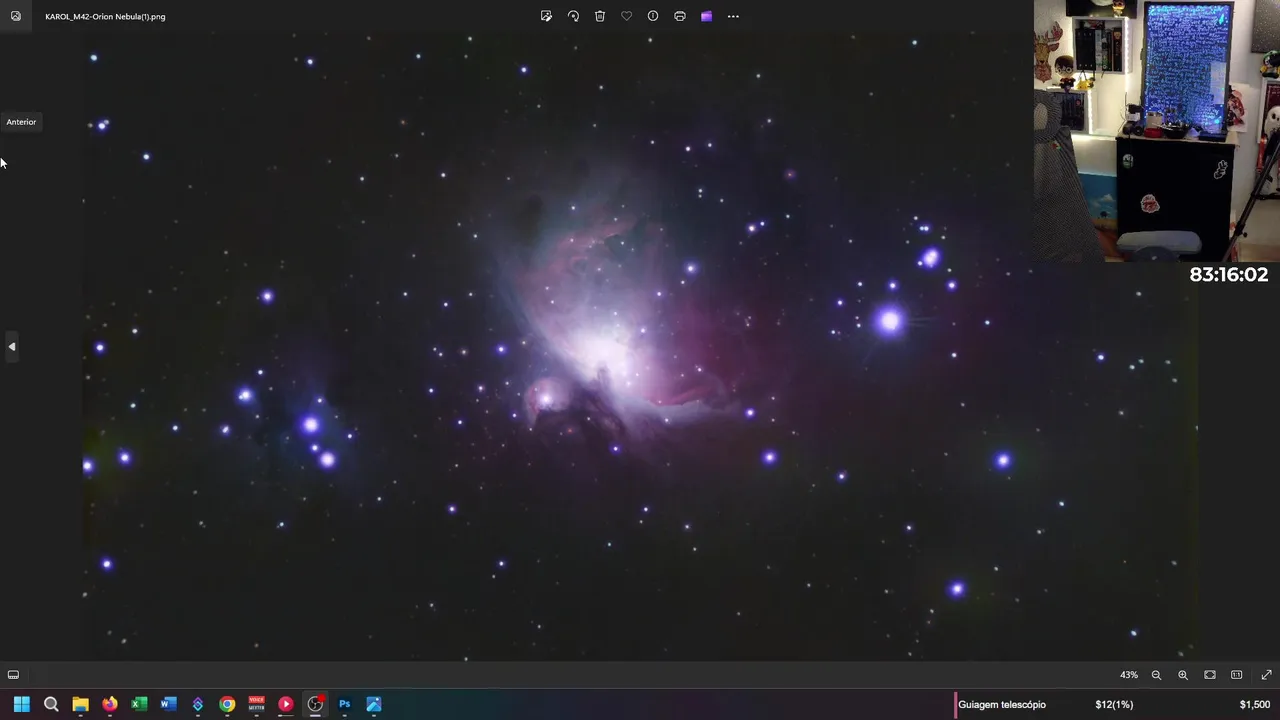Click the Guiagem telescópio goal label
The image size is (1280, 720).
1002,704
